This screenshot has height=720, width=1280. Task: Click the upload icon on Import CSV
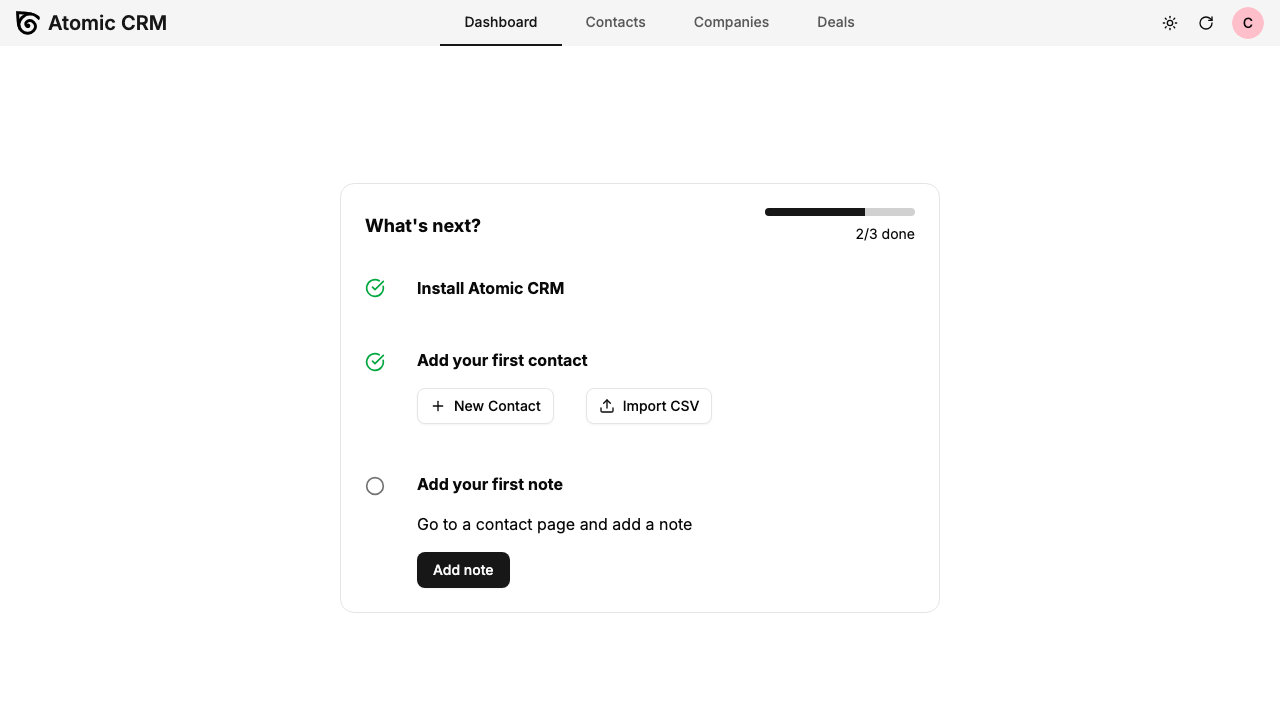tap(607, 406)
